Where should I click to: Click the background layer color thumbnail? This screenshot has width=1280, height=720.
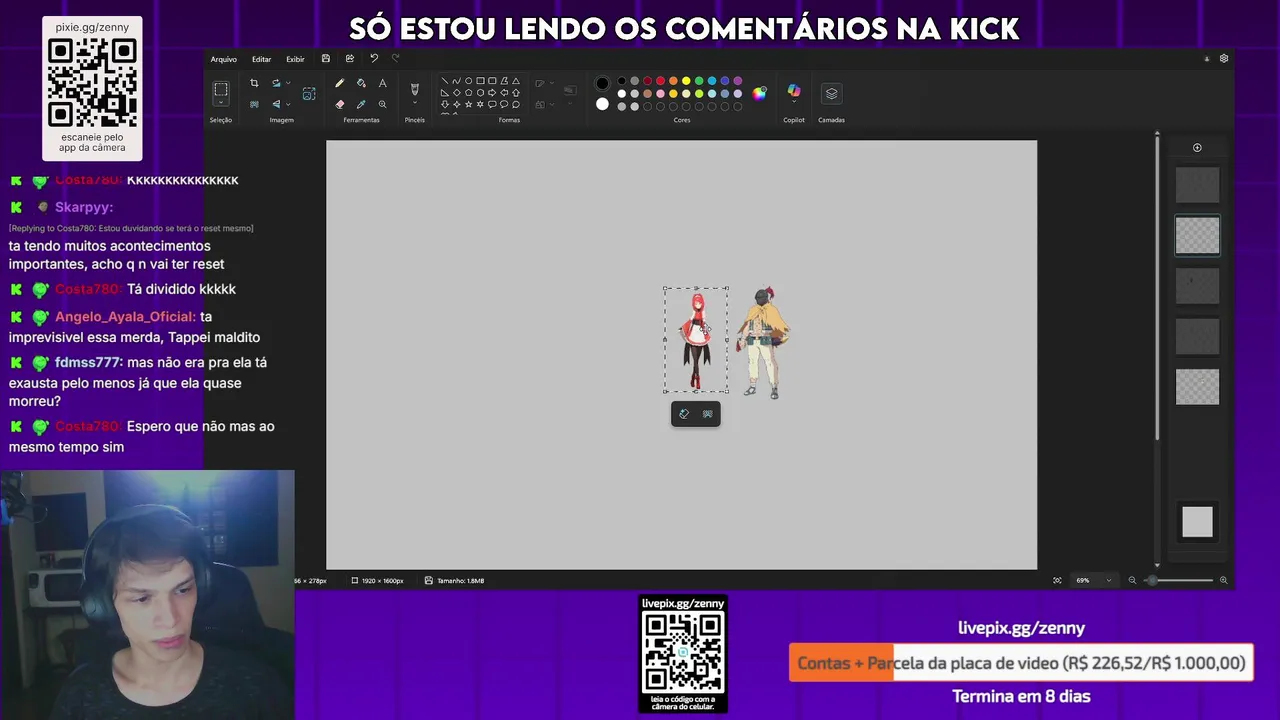click(x=1197, y=522)
